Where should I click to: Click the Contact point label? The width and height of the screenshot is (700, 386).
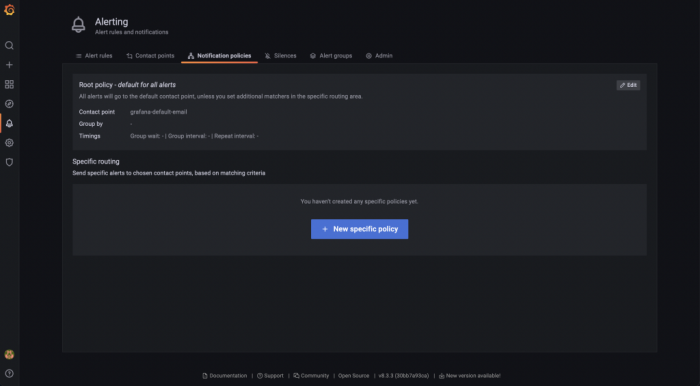tap(97, 112)
